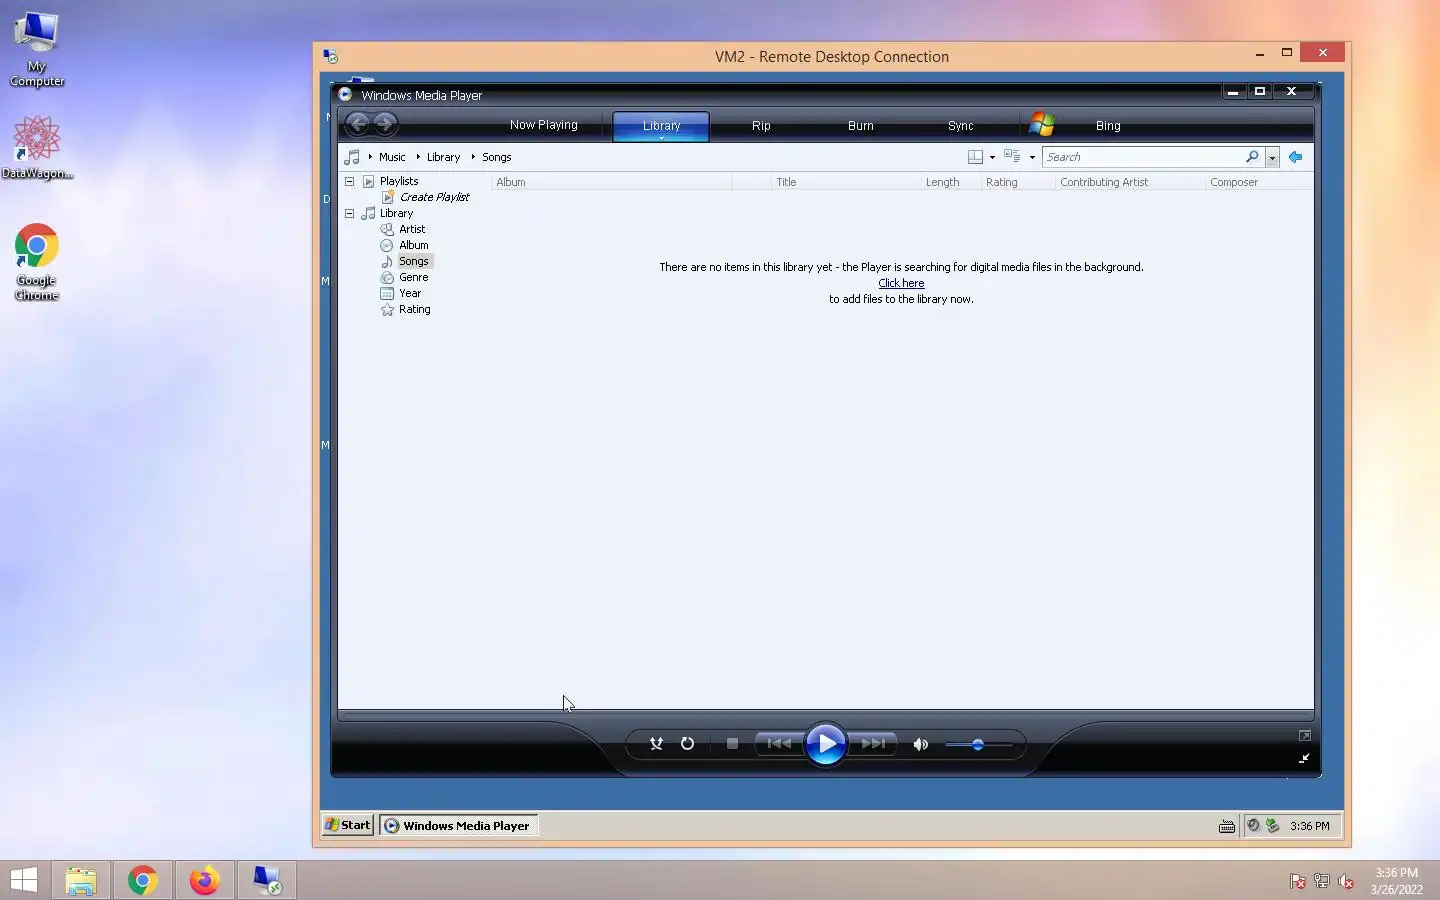Adjust the volume slider
1440x900 pixels.
(x=978, y=744)
